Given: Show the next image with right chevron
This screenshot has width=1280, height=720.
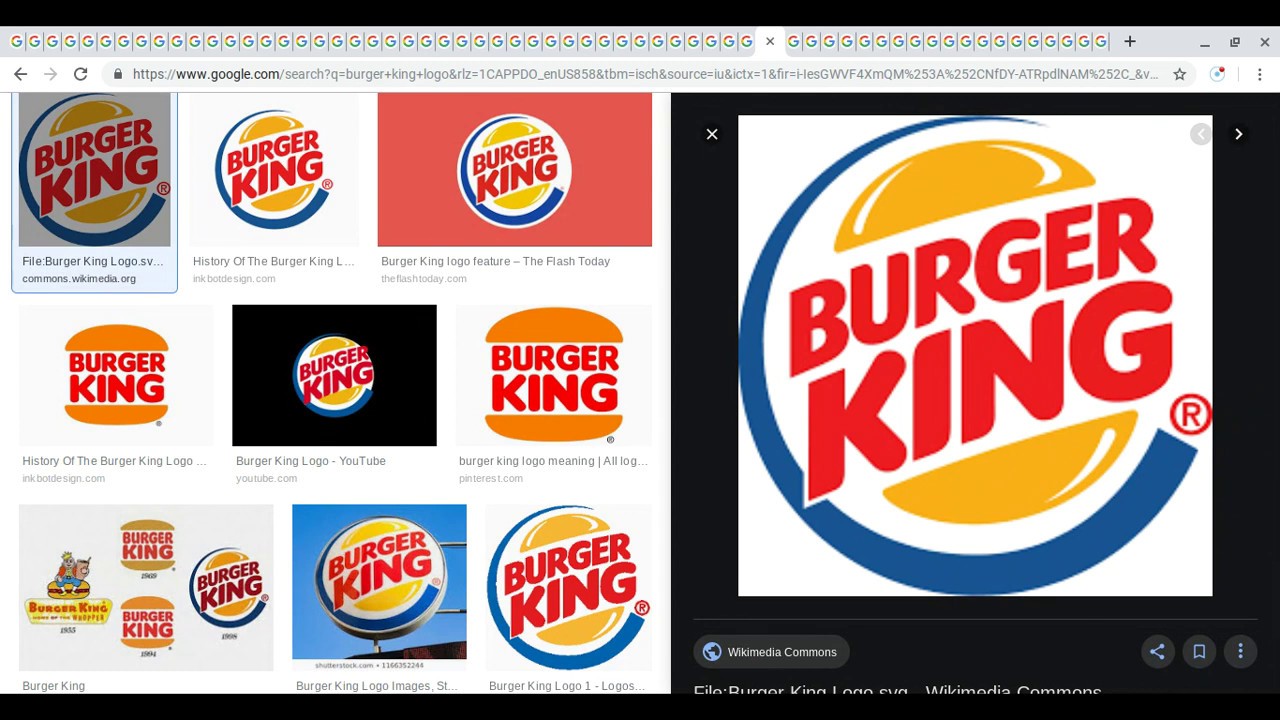Looking at the screenshot, I should [1239, 134].
